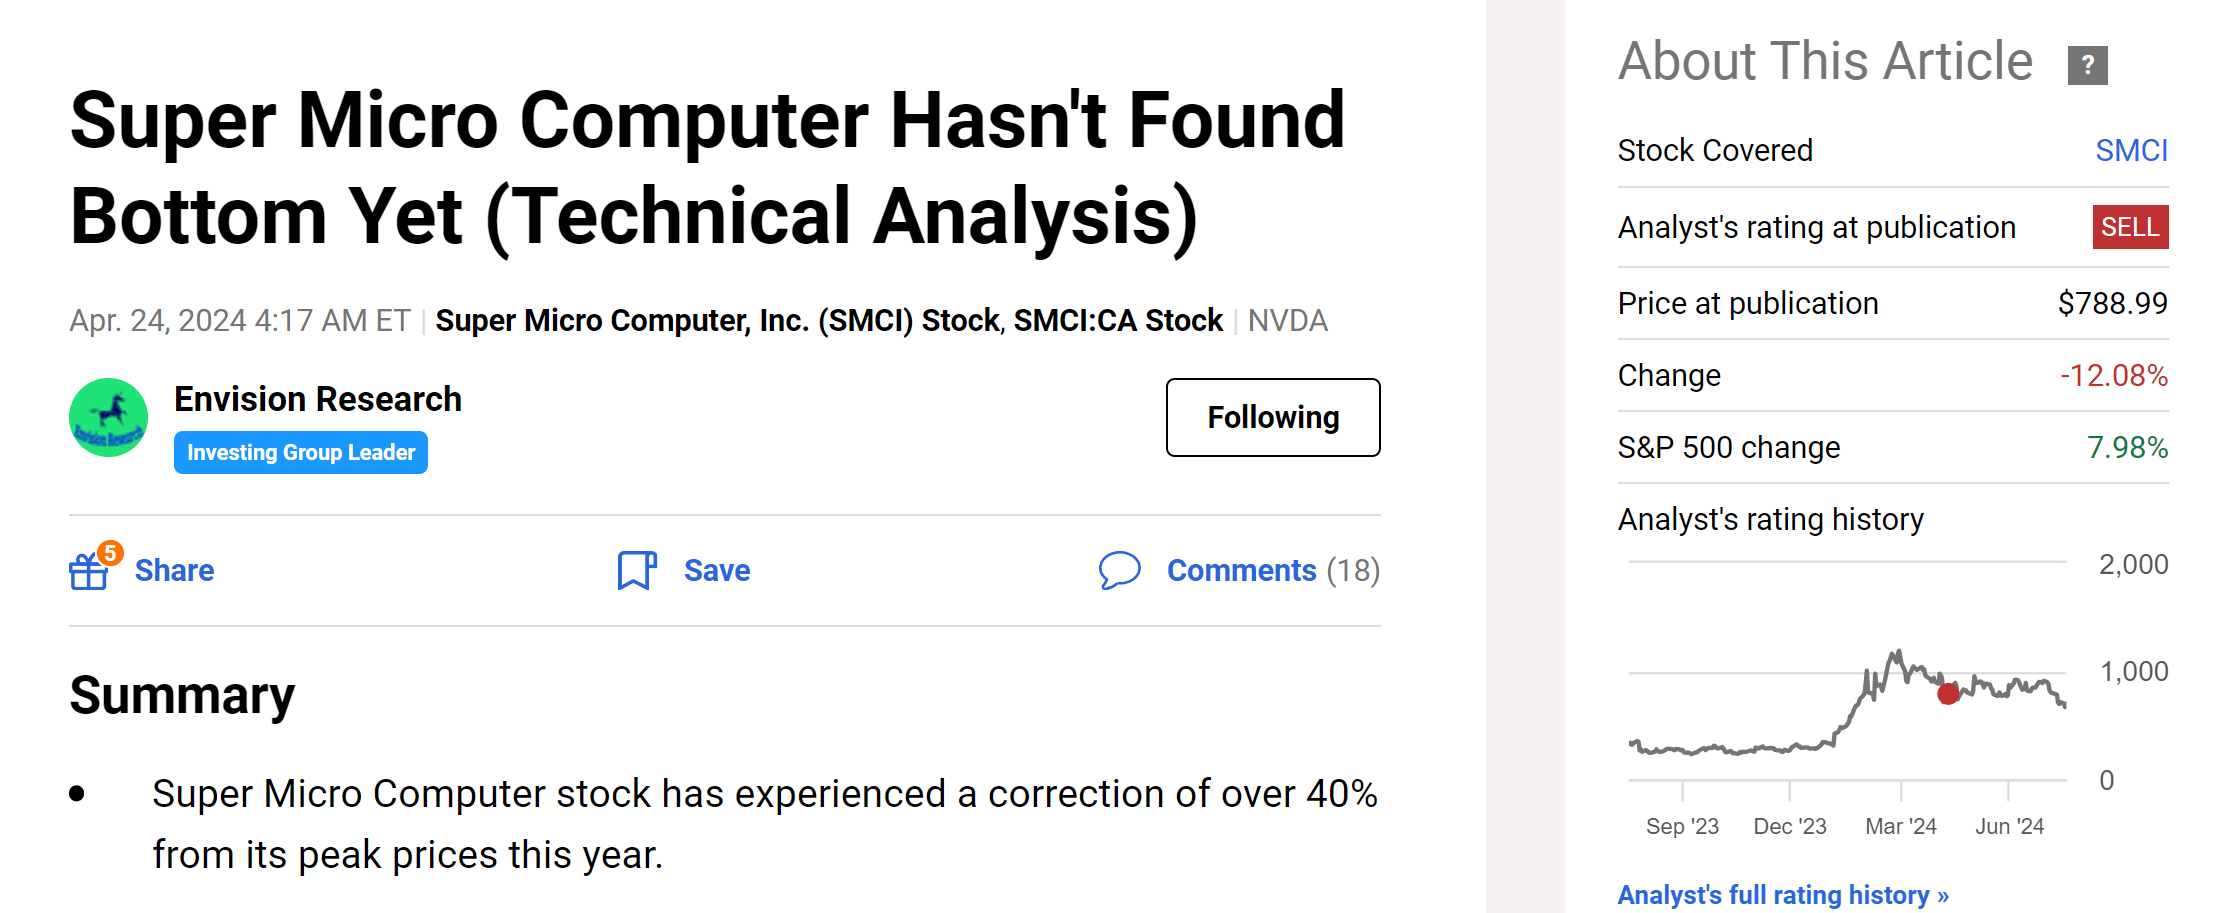Image resolution: width=2215 pixels, height=913 pixels.
Task: Click the Share link
Action: point(174,570)
